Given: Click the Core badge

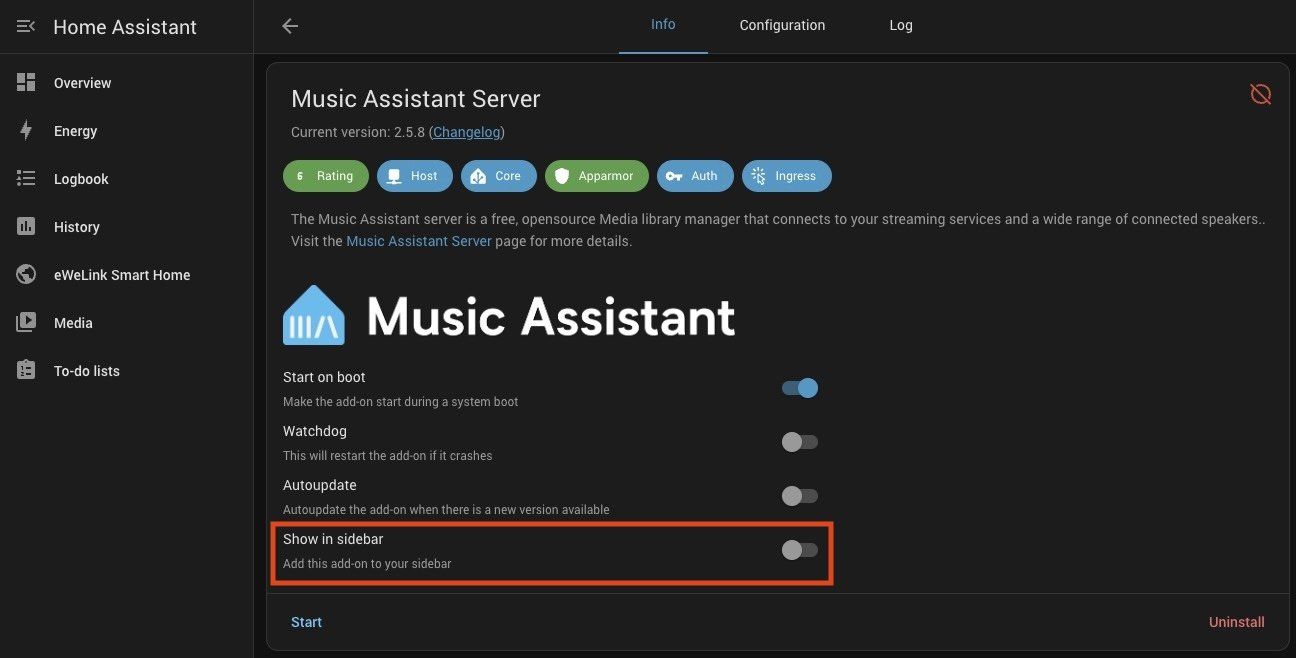Looking at the screenshot, I should click(x=499, y=176).
